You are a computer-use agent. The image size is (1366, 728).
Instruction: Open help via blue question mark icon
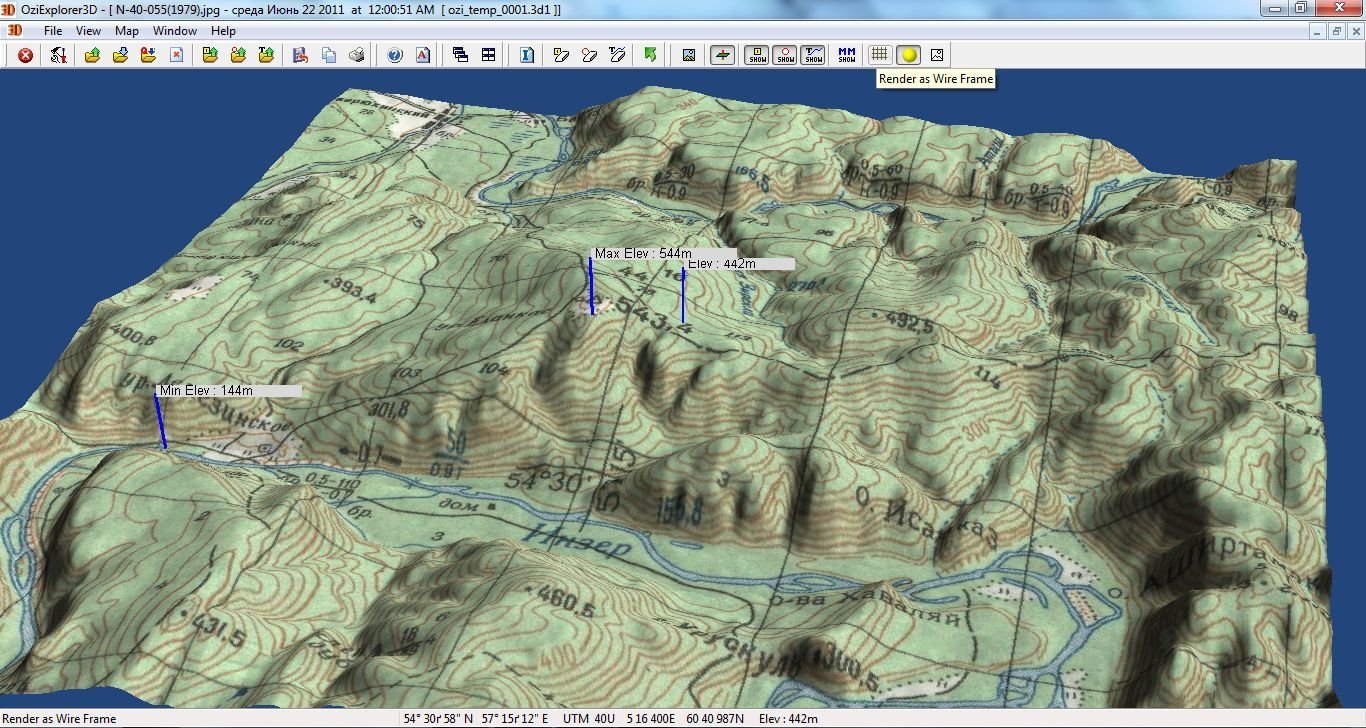pyautogui.click(x=394, y=55)
